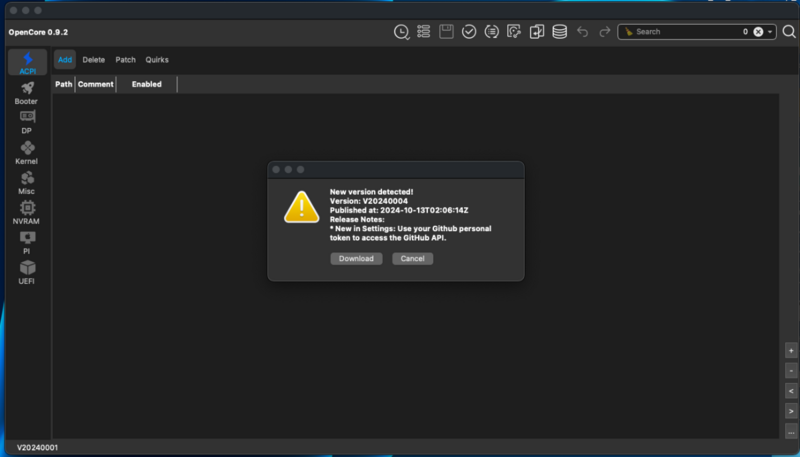This screenshot has height=457, width=800.
Task: Click the undo arrow icon
Action: click(x=582, y=32)
